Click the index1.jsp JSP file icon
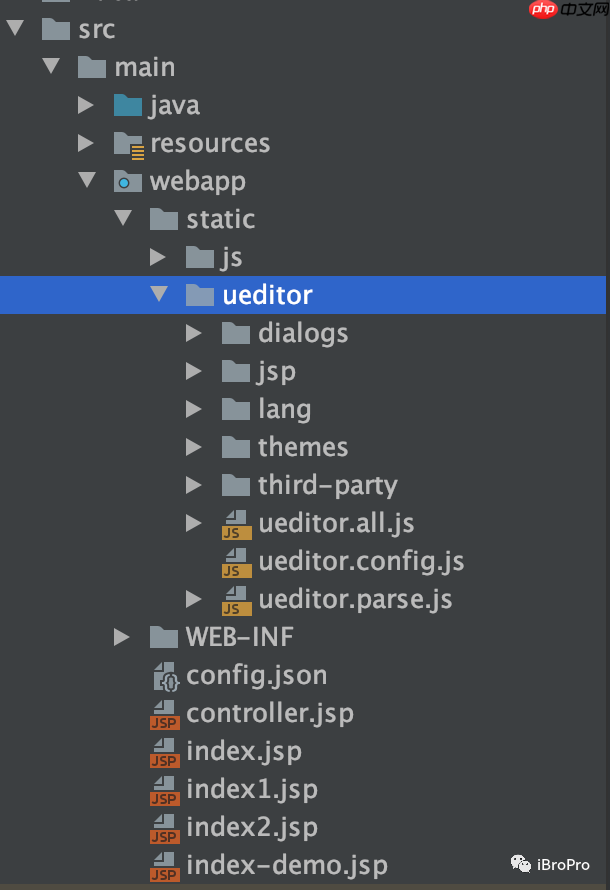 165,791
